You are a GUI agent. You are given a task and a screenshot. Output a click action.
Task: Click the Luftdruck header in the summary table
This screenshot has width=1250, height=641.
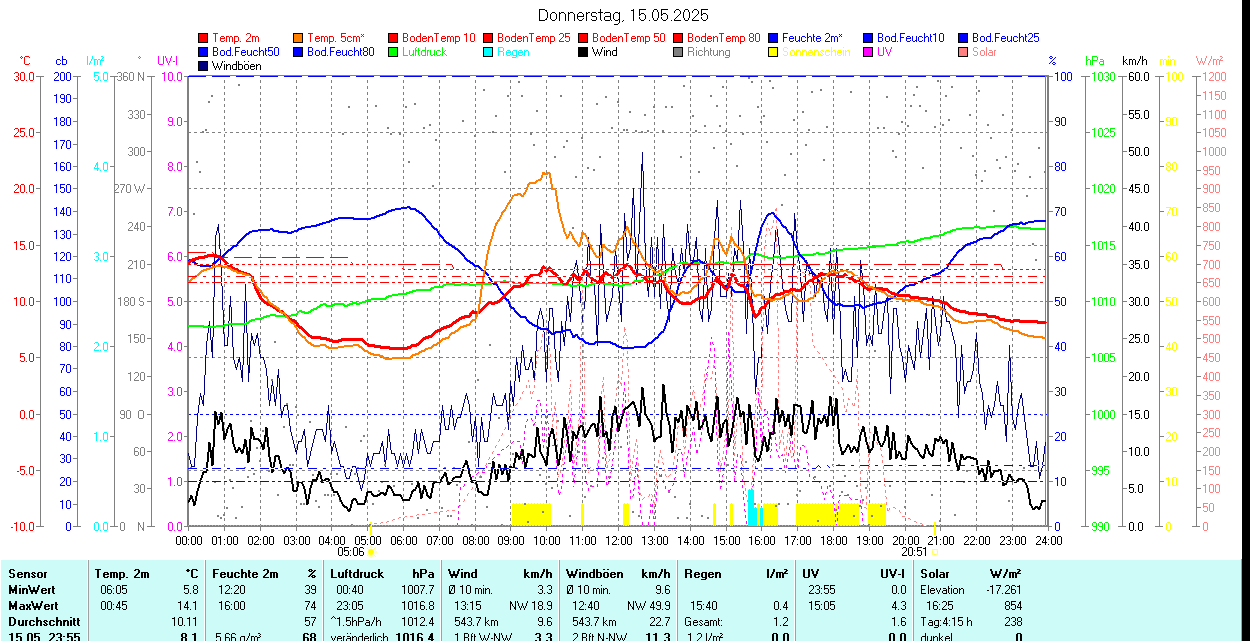358,574
